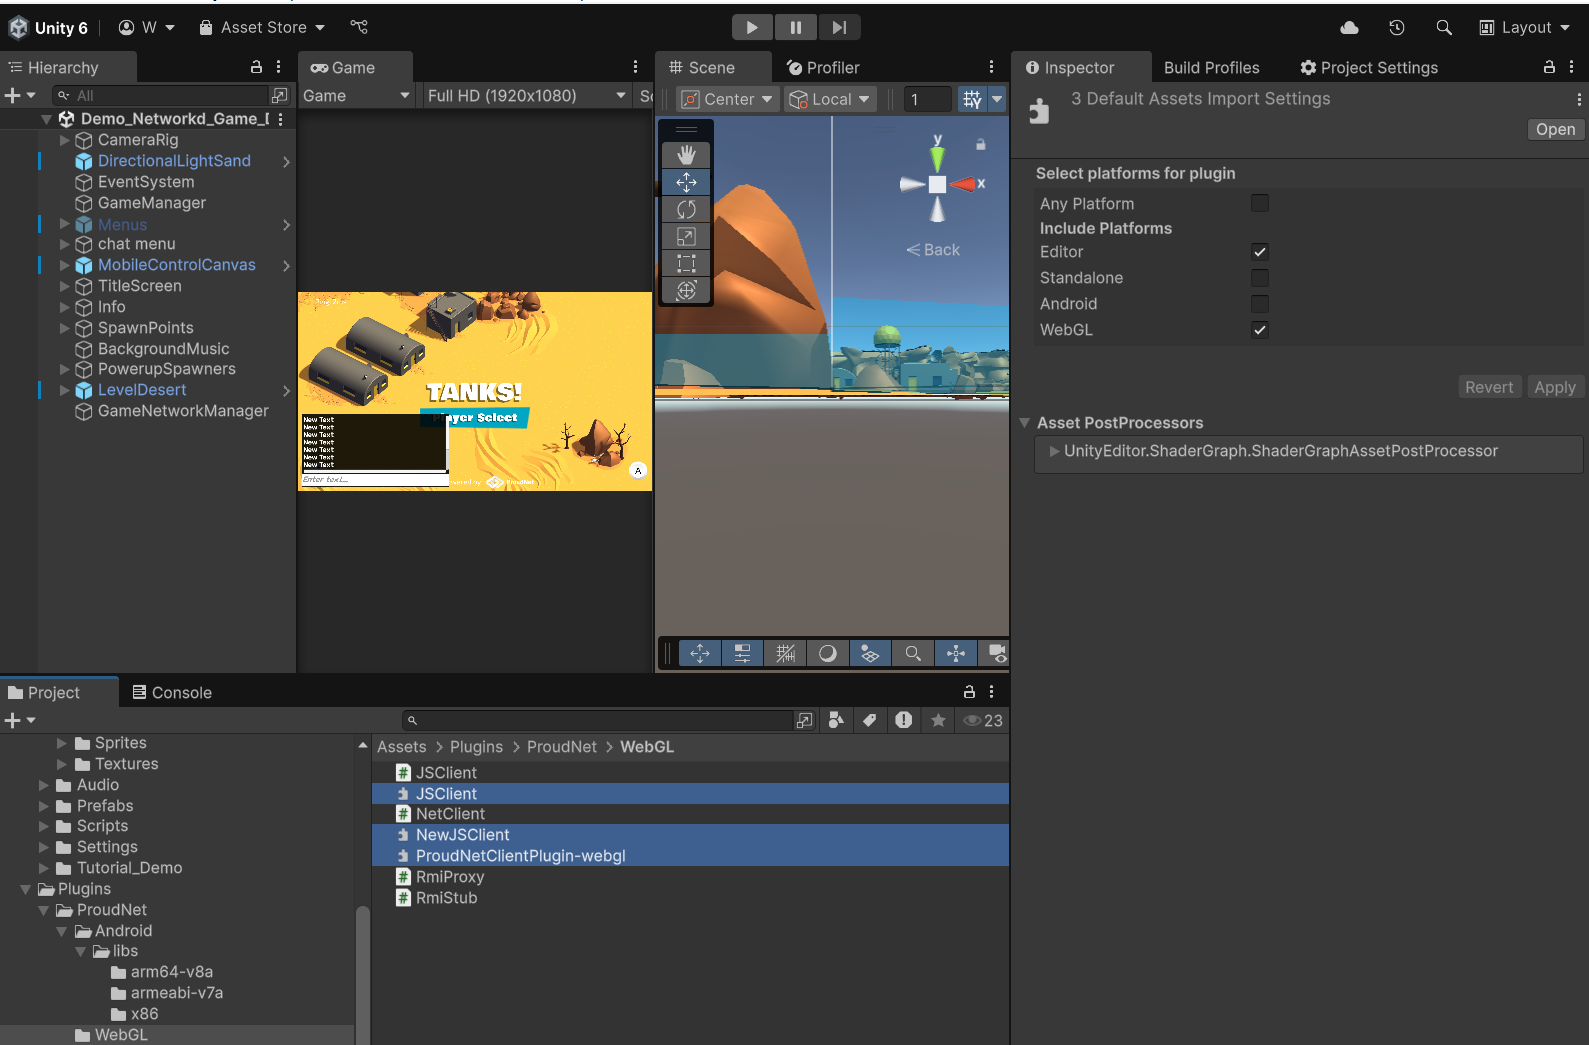Choose the Scale tool in Scene tools

pos(686,236)
